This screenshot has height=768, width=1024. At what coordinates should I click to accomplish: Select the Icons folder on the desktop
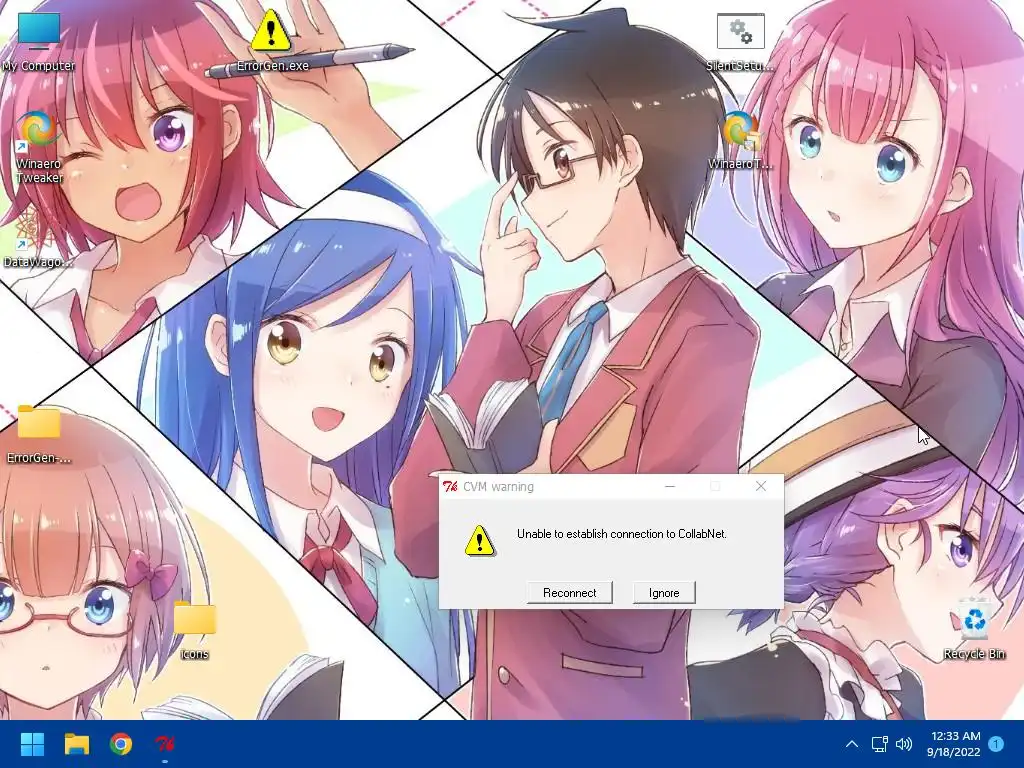click(x=194, y=630)
